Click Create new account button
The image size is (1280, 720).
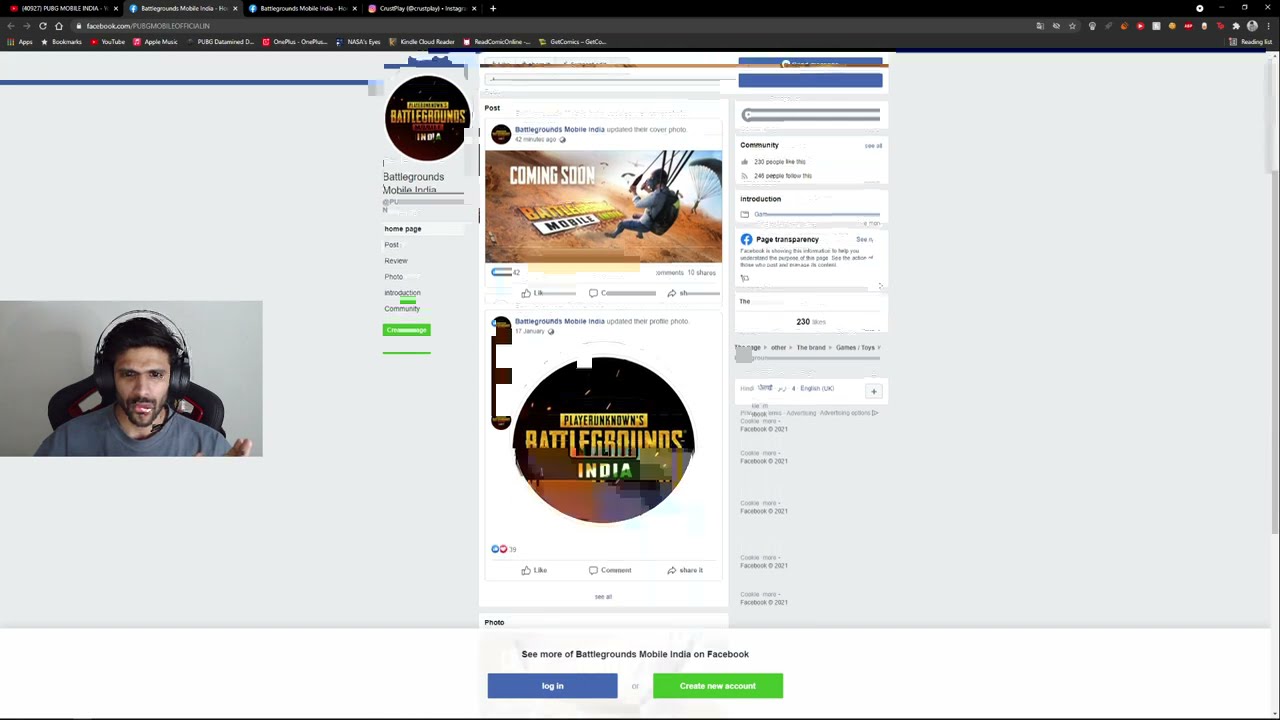718,686
